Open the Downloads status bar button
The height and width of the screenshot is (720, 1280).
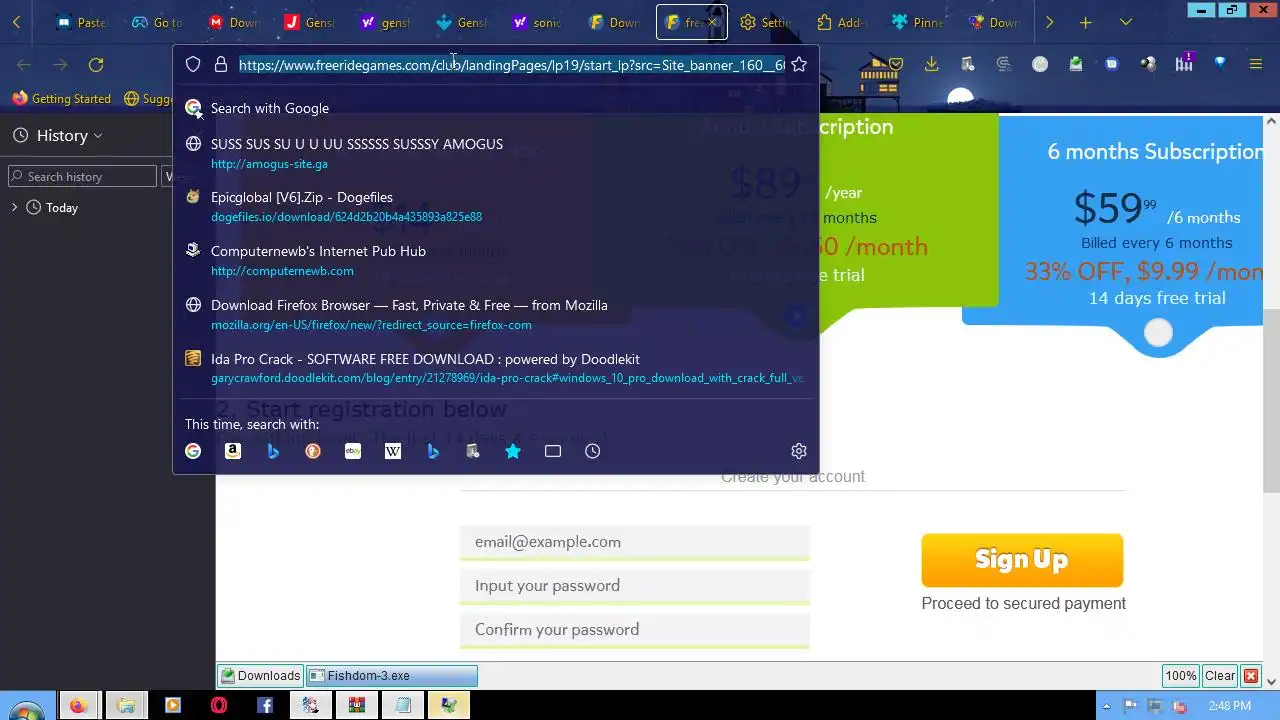(261, 676)
